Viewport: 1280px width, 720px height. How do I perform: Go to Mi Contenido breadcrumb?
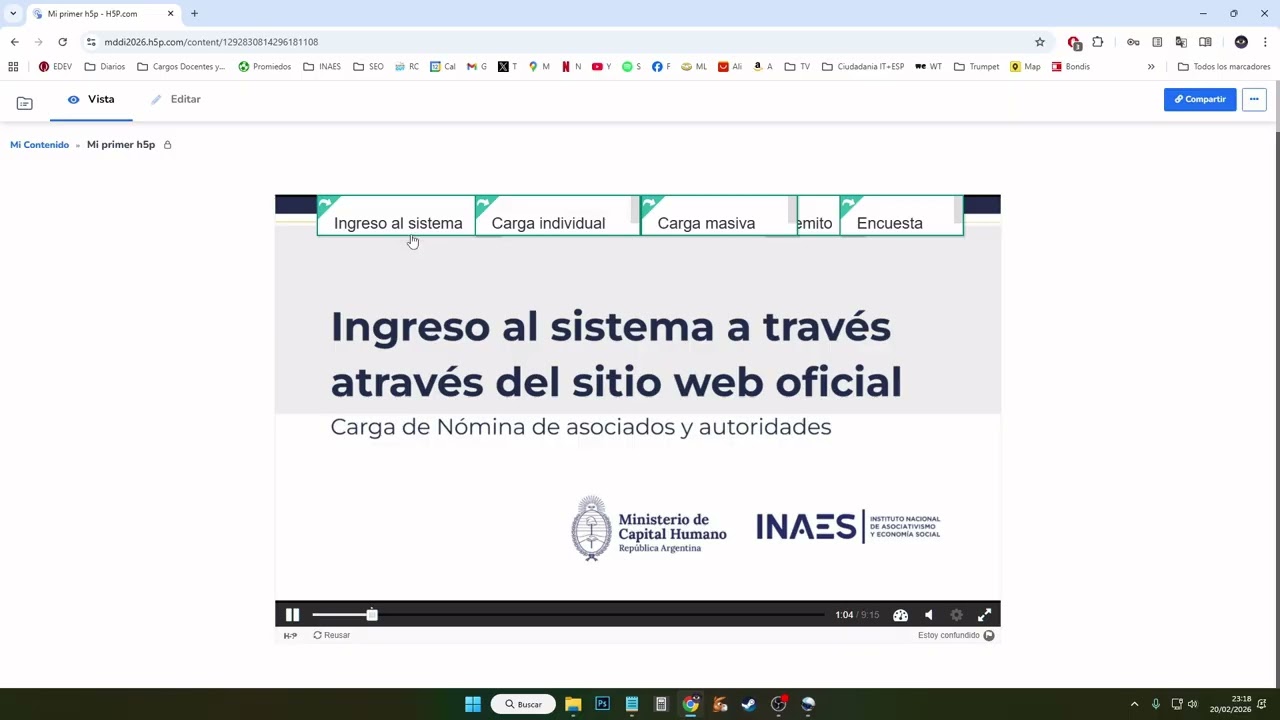40,145
